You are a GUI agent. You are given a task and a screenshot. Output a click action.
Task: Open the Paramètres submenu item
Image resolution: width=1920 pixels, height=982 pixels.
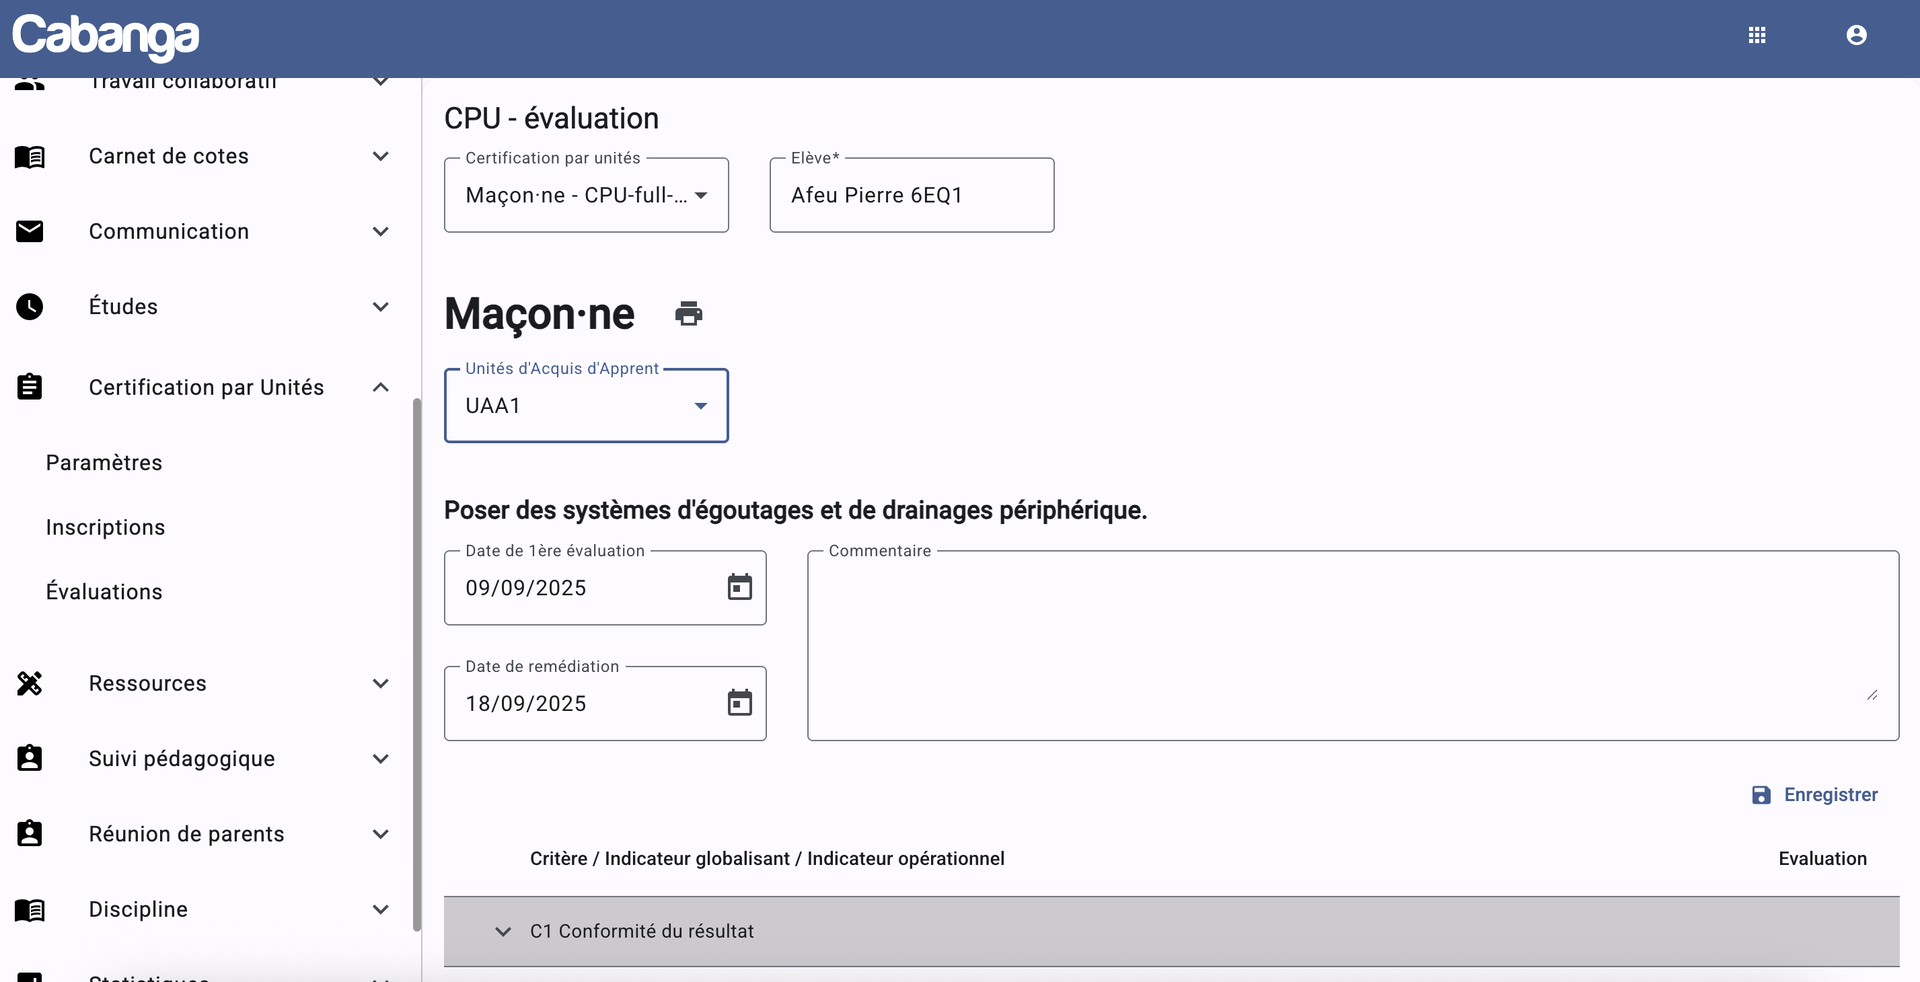click(x=104, y=463)
